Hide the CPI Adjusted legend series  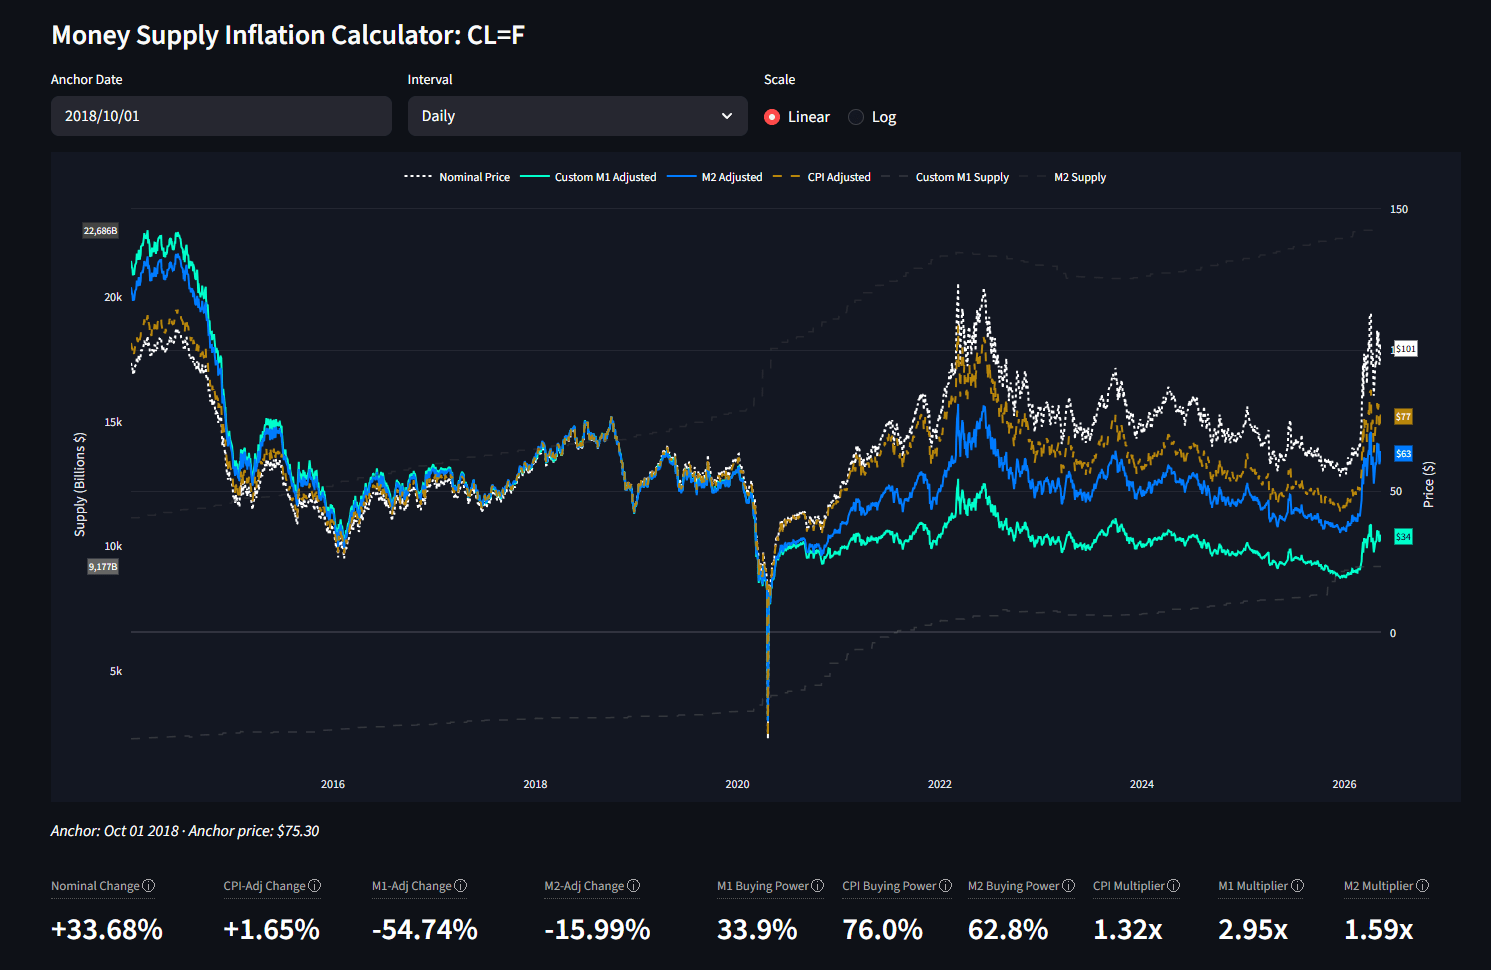822,177
